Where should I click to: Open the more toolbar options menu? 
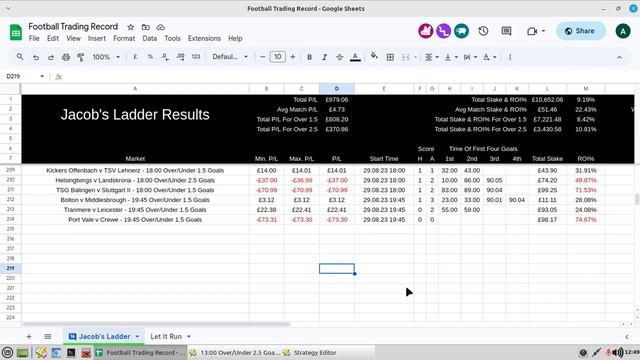pos(510,57)
